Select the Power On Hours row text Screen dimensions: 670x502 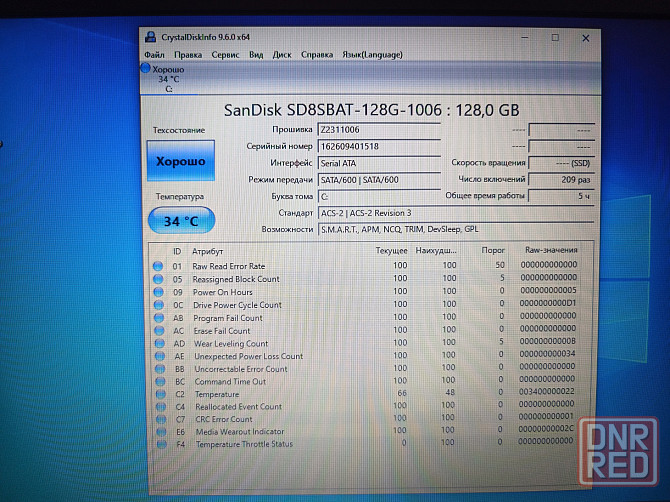click(x=223, y=292)
